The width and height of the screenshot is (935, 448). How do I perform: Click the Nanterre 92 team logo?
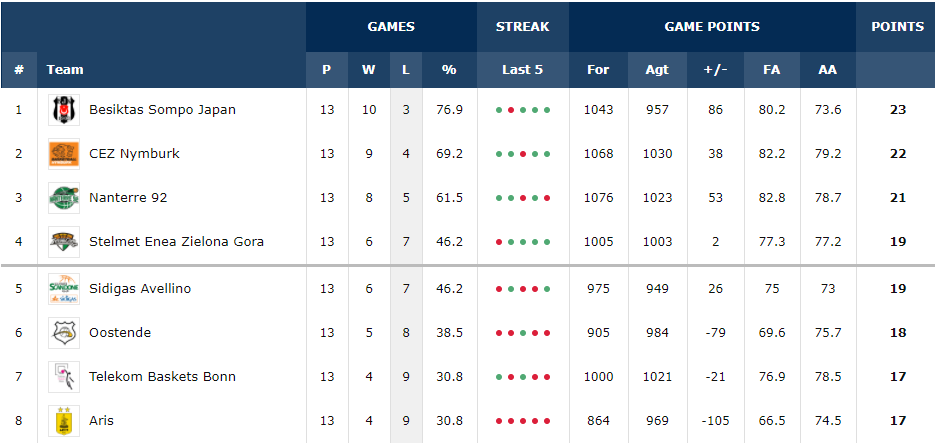click(64, 198)
